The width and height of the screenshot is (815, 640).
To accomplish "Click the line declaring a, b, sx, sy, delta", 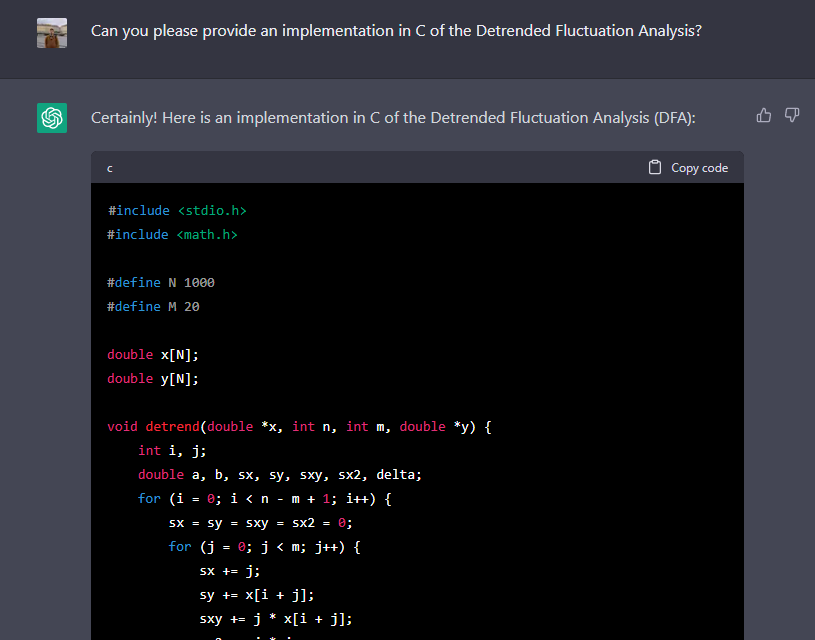I will pos(280,475).
